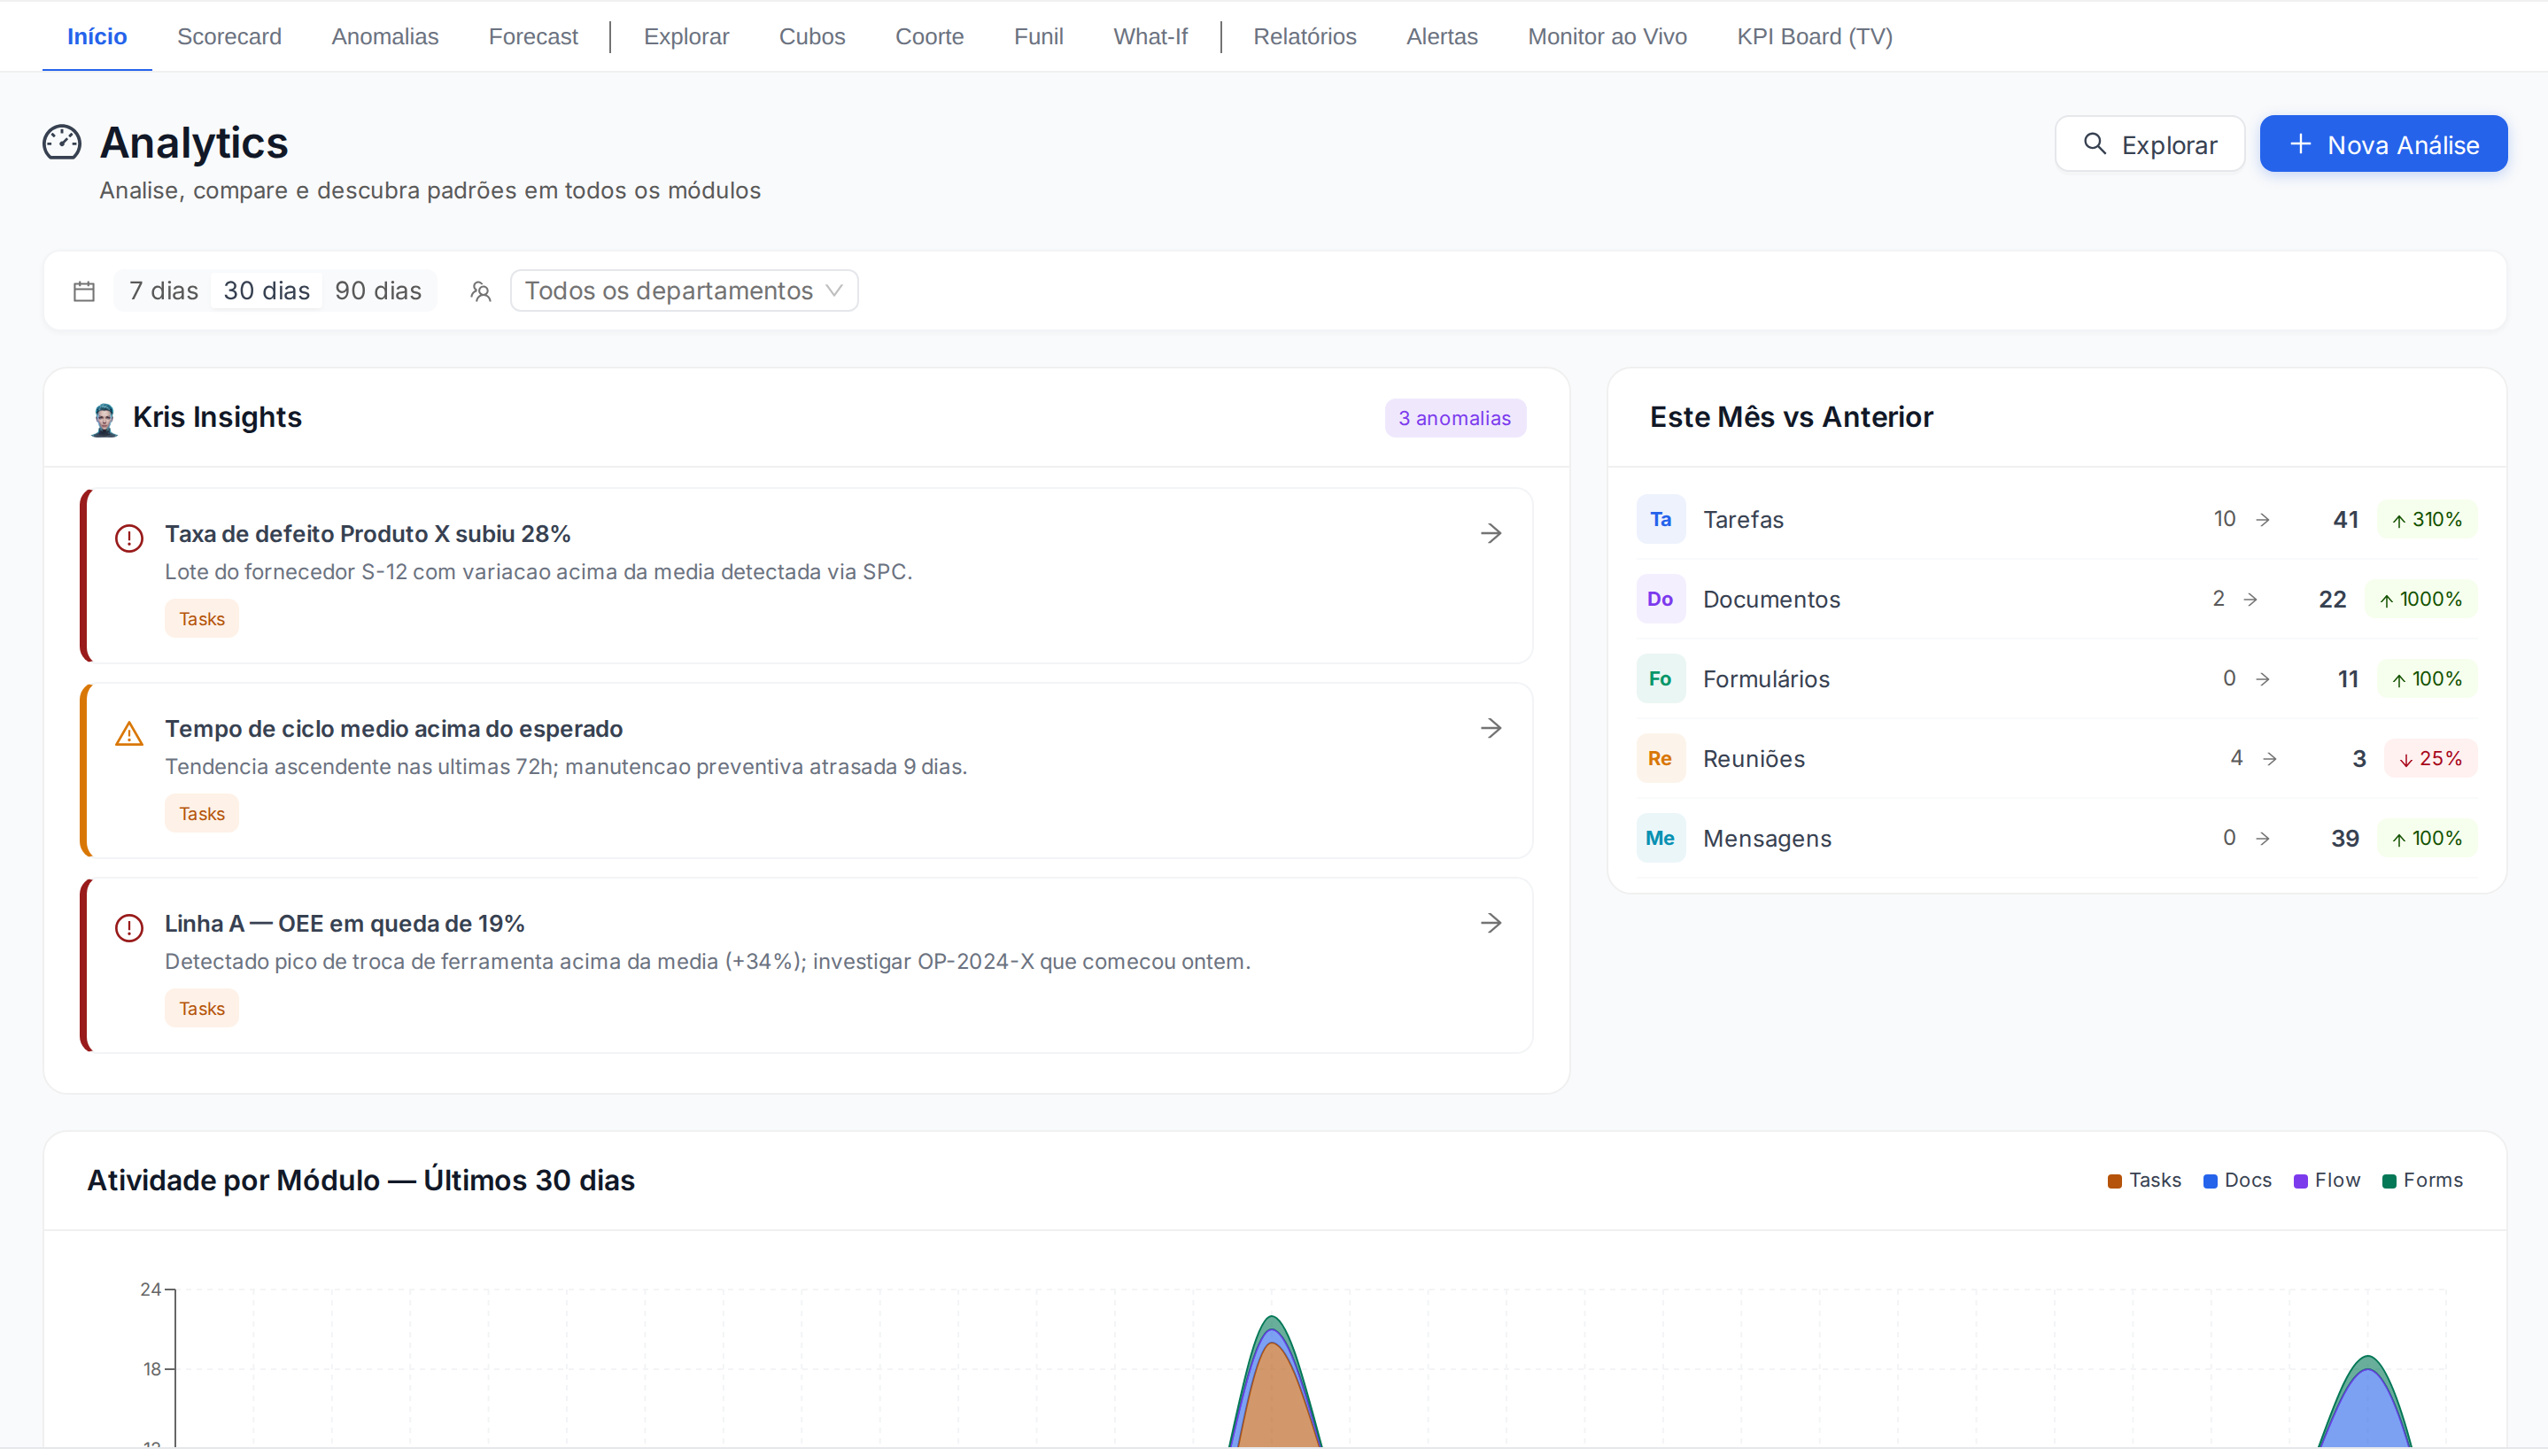2548x1456 pixels.
Task: Open the Explorar tab in navigation
Action: tap(686, 36)
